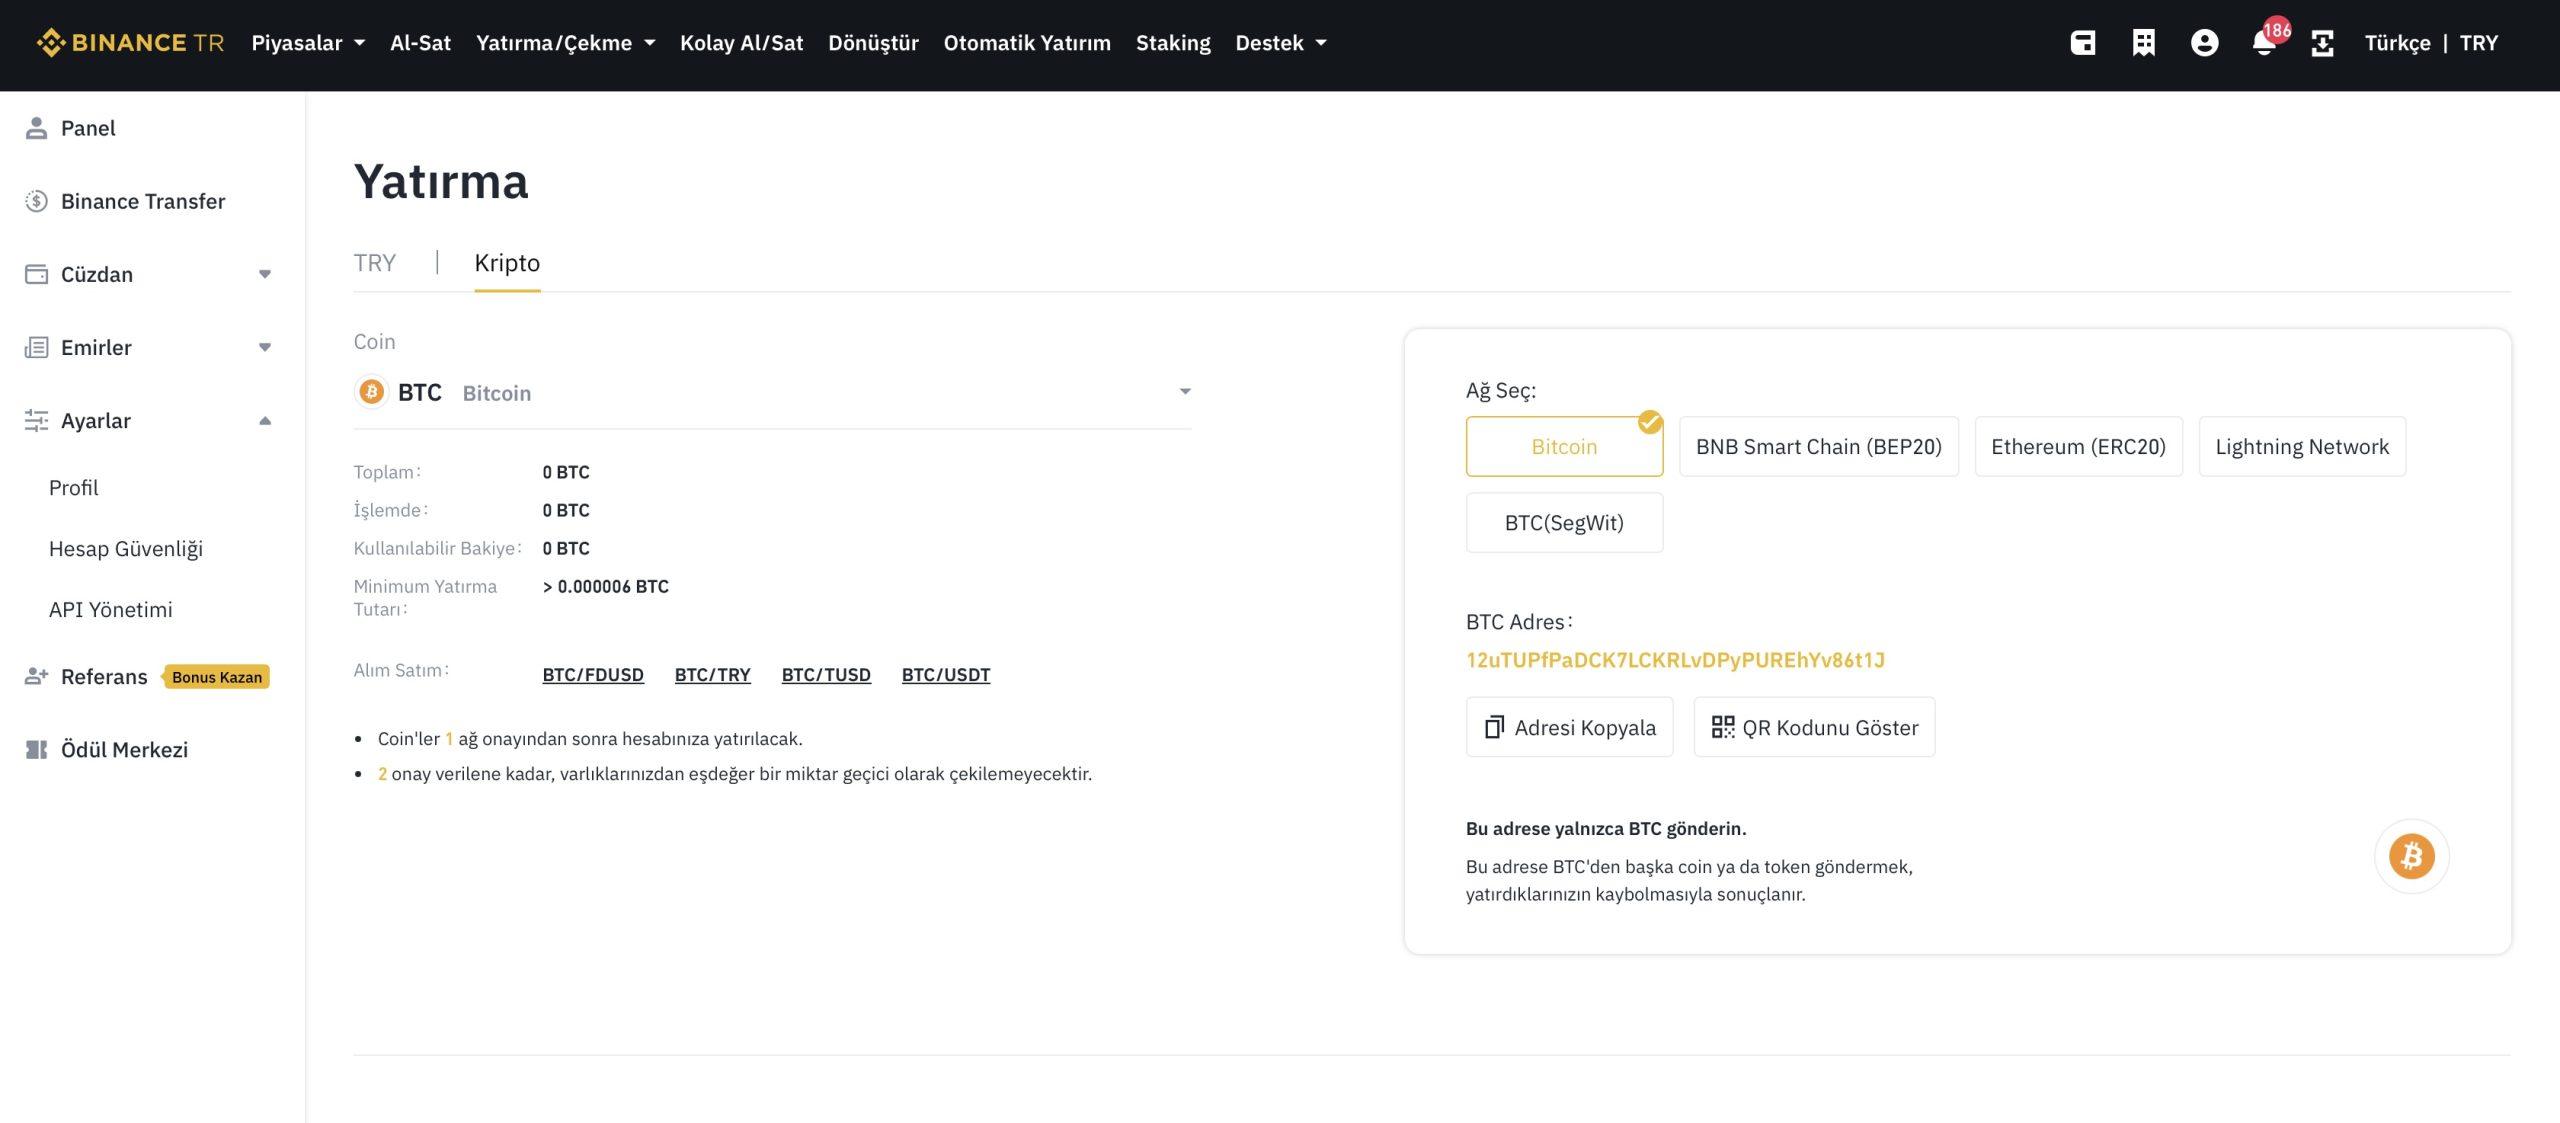Viewport: 2560px width, 1123px height.
Task: Open the BTC/USDT trading pair link
Action: click(x=945, y=674)
